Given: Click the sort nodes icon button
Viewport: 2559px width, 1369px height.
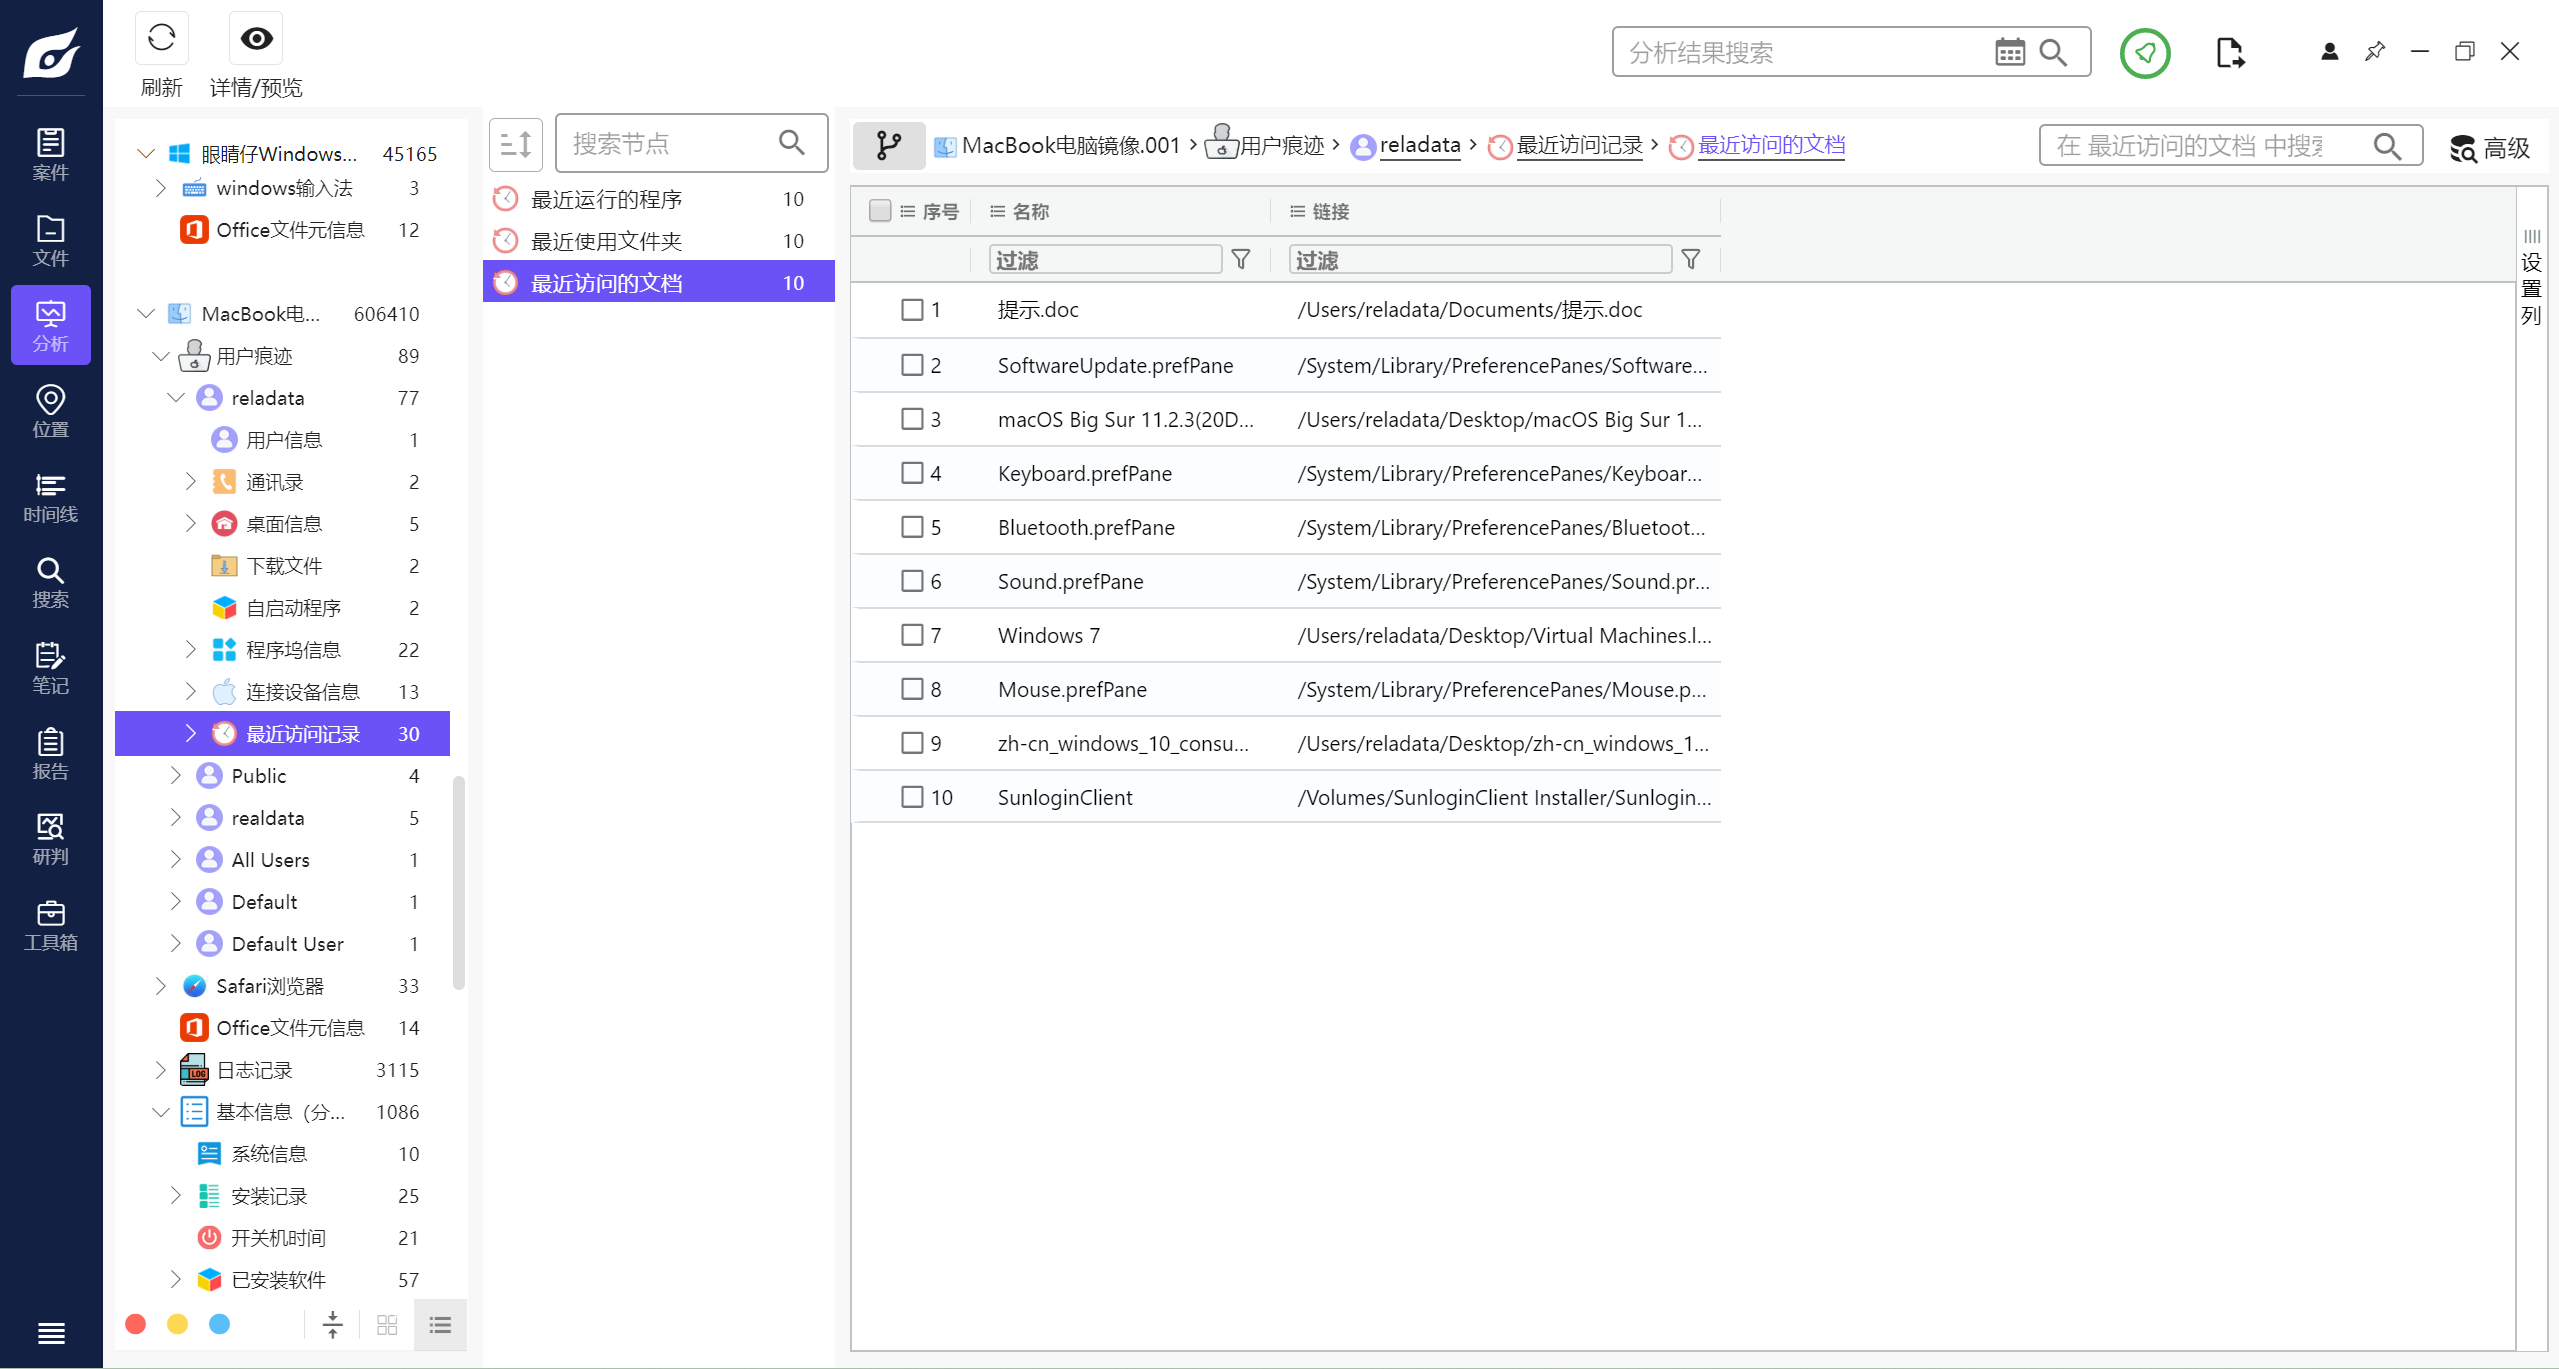Looking at the screenshot, I should click(x=516, y=145).
